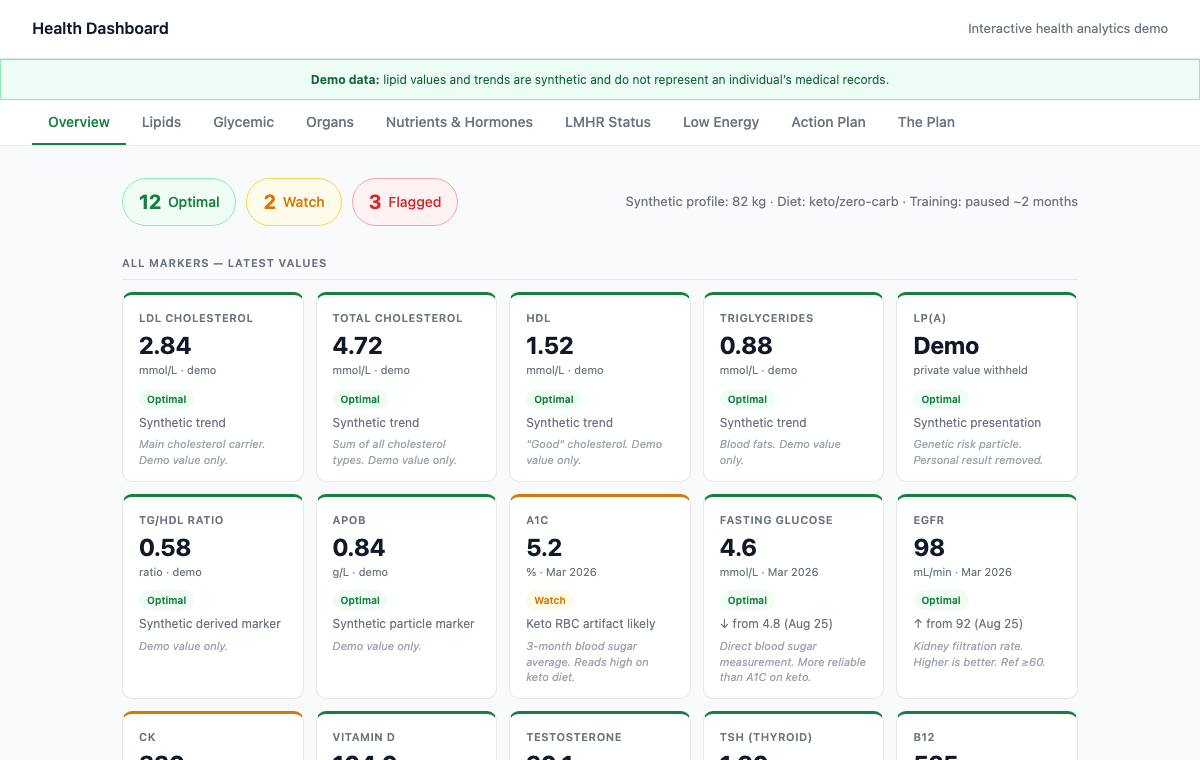The height and width of the screenshot is (760, 1200).
Task: Open the TG/HDL Ratio card
Action: coord(213,596)
